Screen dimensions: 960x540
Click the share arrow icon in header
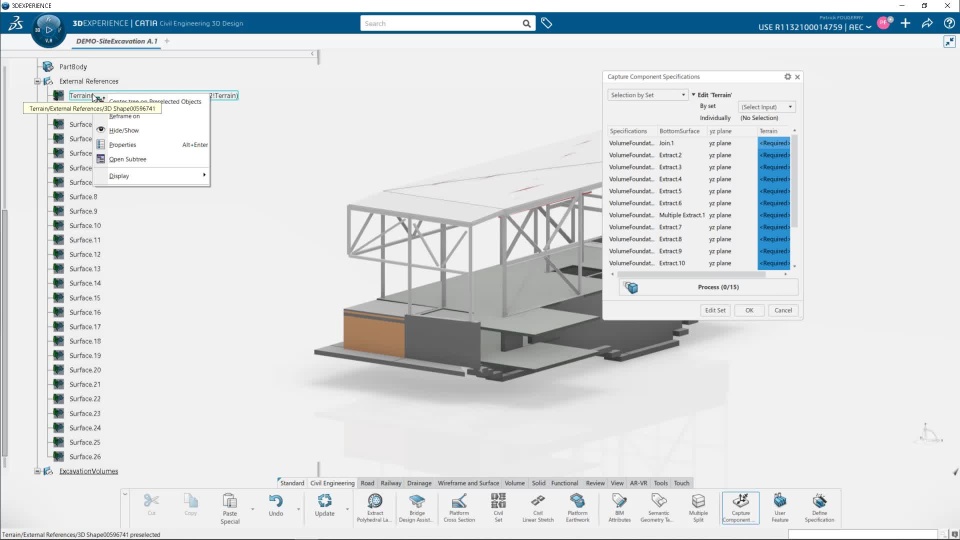[927, 23]
